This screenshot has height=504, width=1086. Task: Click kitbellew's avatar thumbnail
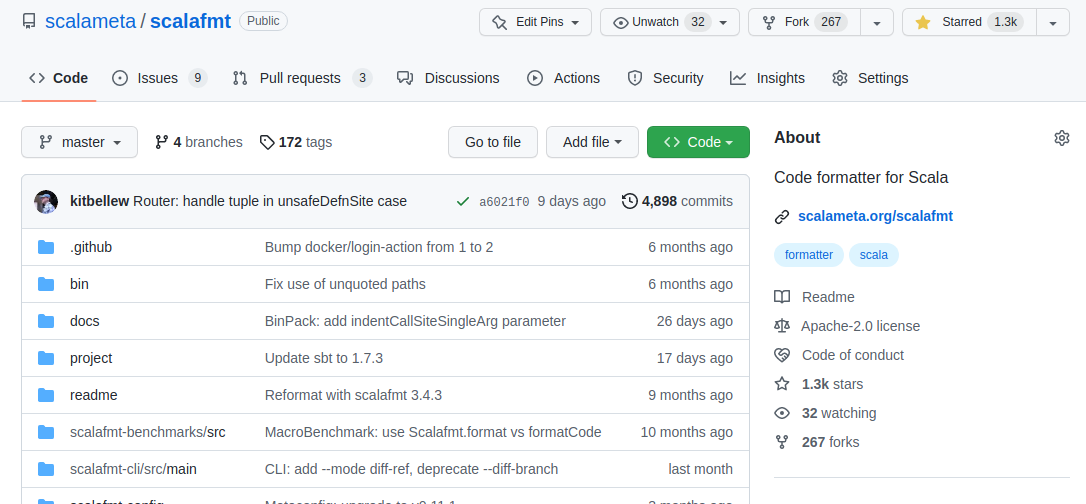(46, 201)
